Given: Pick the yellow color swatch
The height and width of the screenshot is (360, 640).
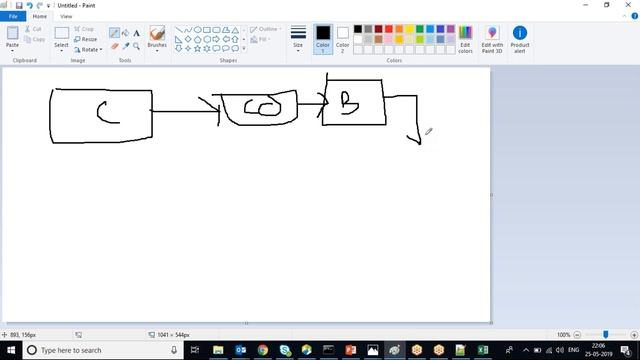Looking at the screenshot, I should tap(409, 29).
